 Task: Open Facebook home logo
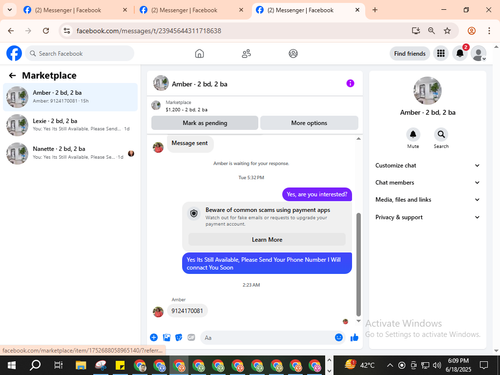(14, 53)
